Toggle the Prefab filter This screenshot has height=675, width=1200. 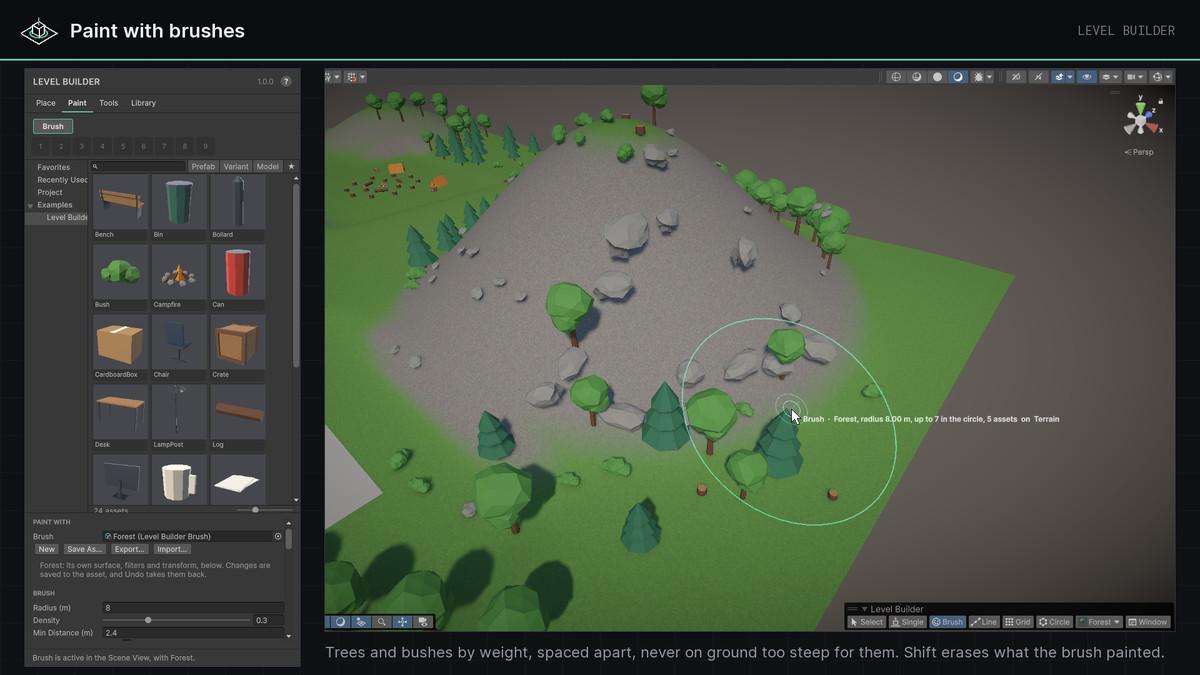203,166
